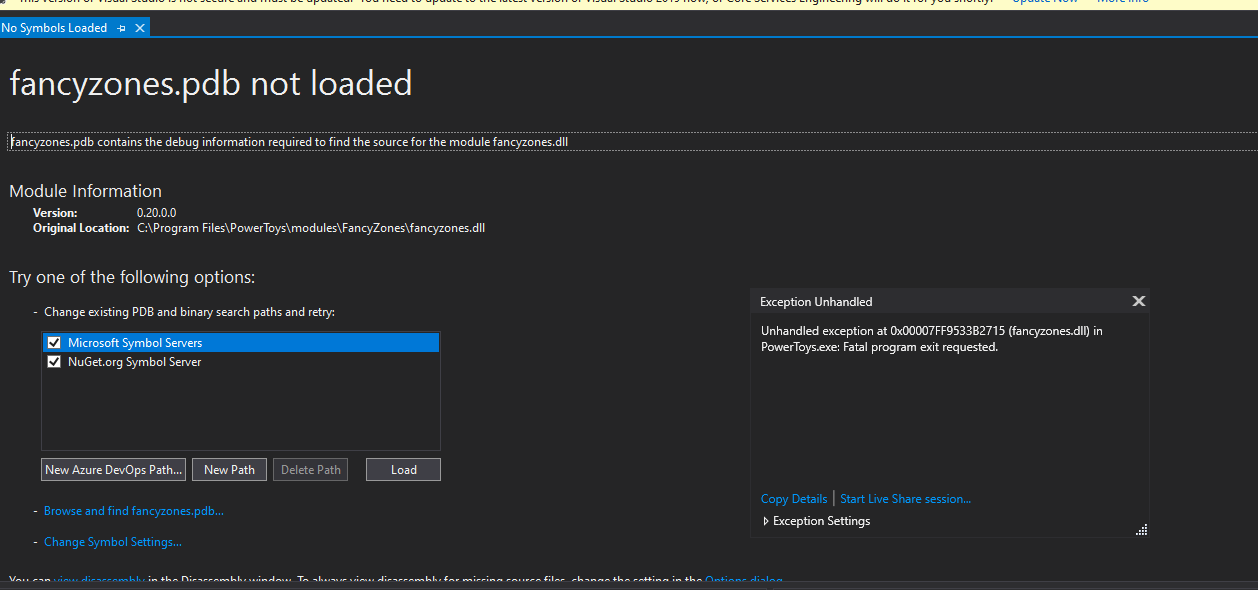Load symbols with the Load button

(403, 470)
